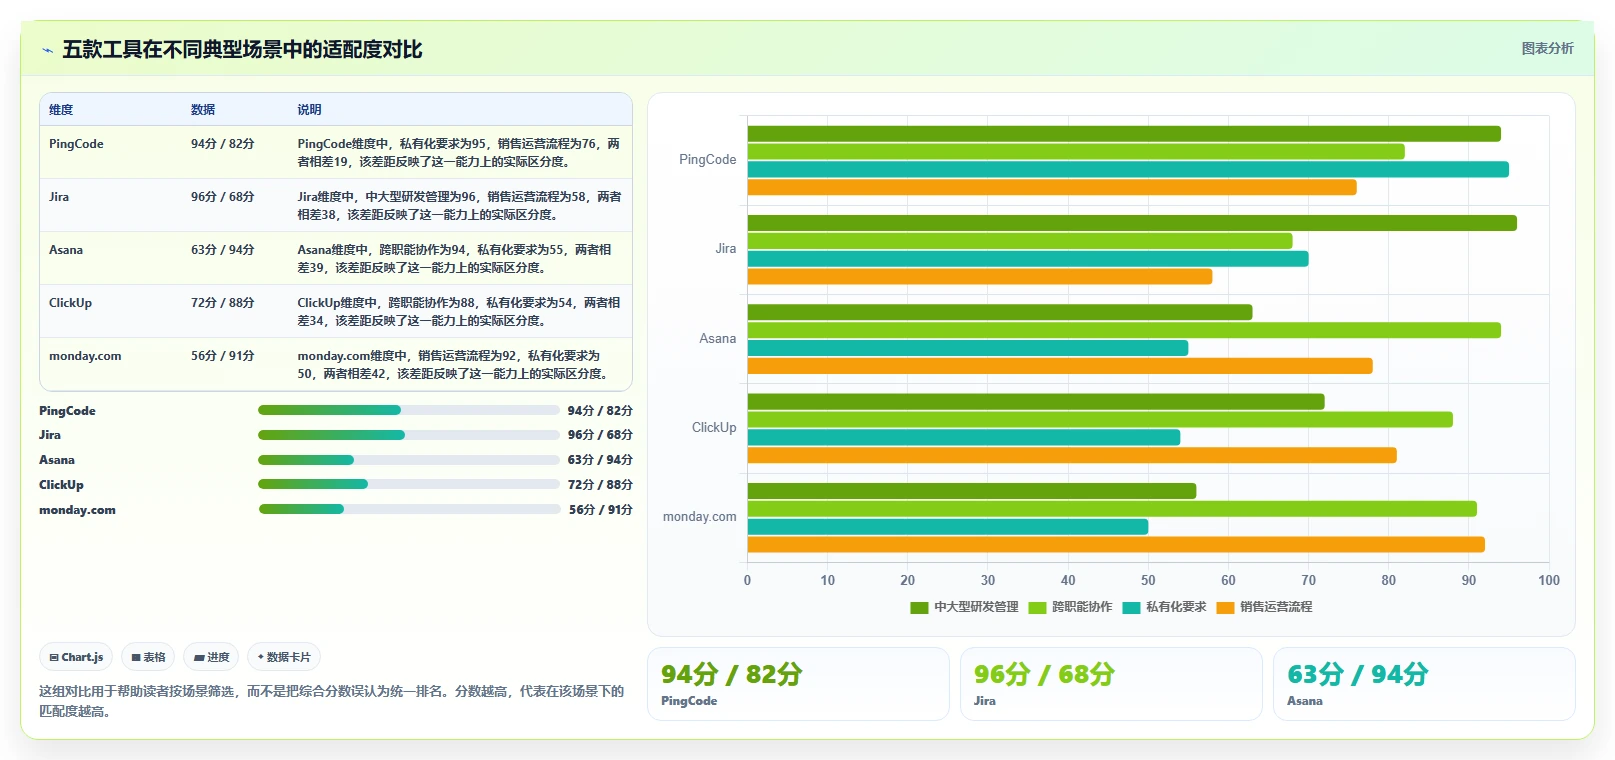Click the Asana 63分 / 94分 stat card
1615x760 pixels.
pyautogui.click(x=1424, y=684)
